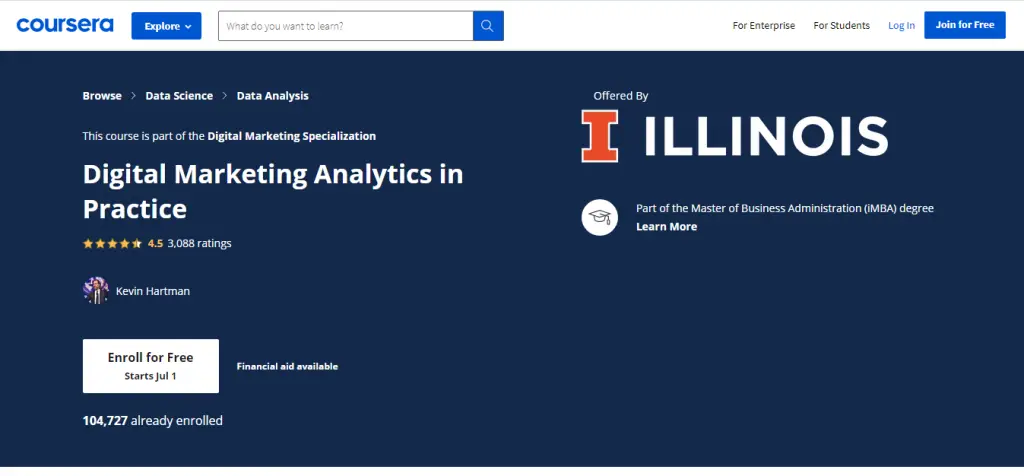The width and height of the screenshot is (1024, 476).
Task: Go to the Browse breadcrumb
Action: (x=102, y=96)
